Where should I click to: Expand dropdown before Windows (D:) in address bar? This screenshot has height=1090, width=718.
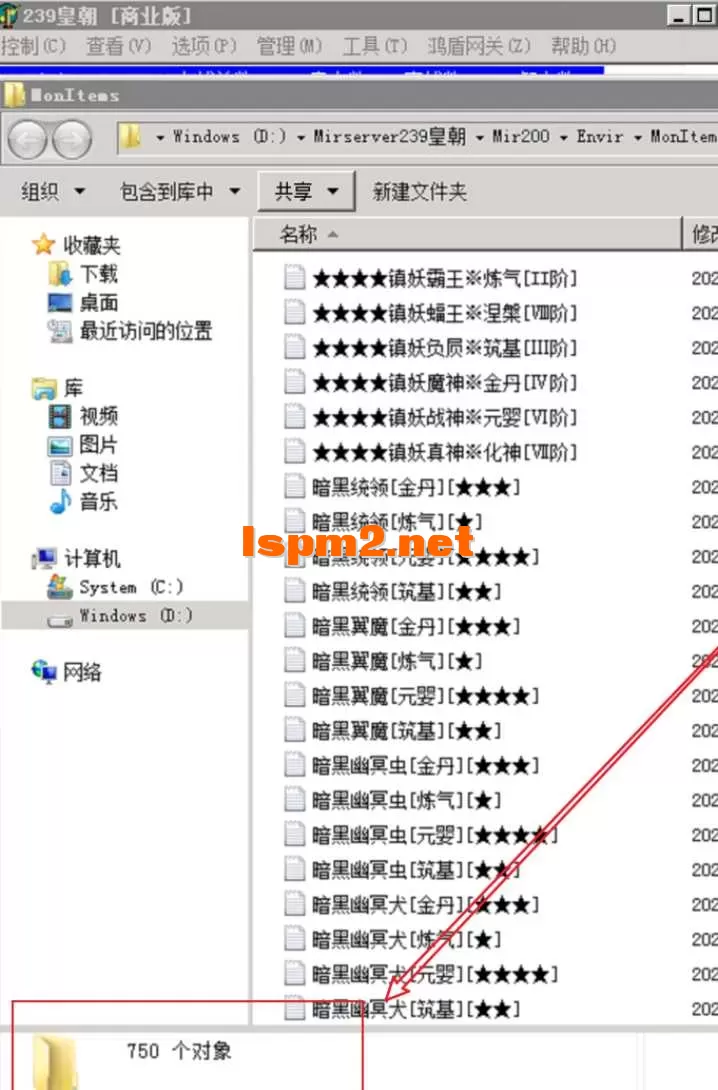[x=161, y=137]
